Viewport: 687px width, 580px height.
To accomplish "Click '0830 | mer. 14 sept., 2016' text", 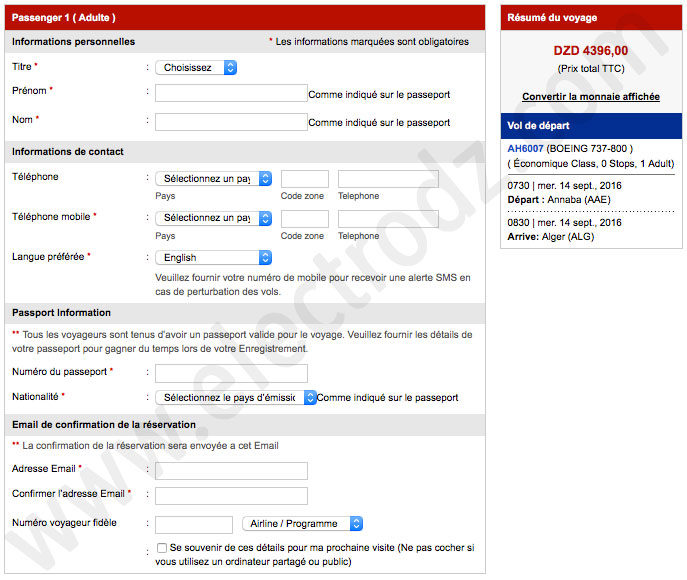I will click(x=564, y=223).
